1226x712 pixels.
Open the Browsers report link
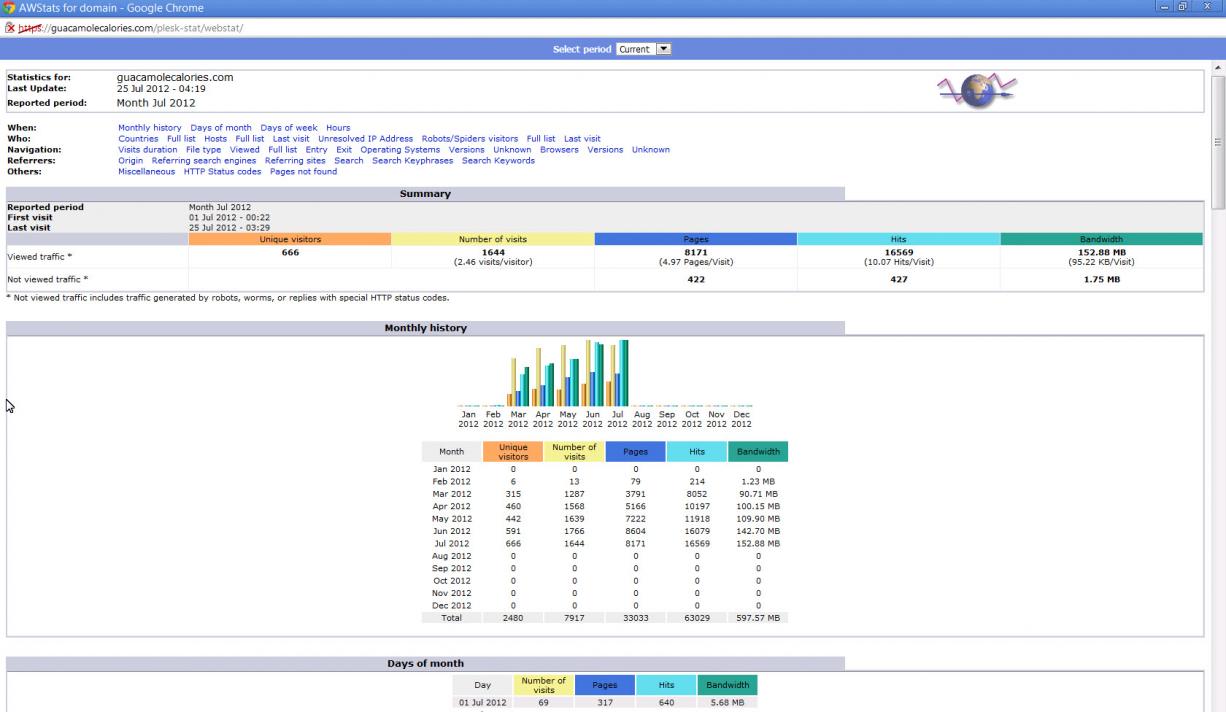(559, 150)
